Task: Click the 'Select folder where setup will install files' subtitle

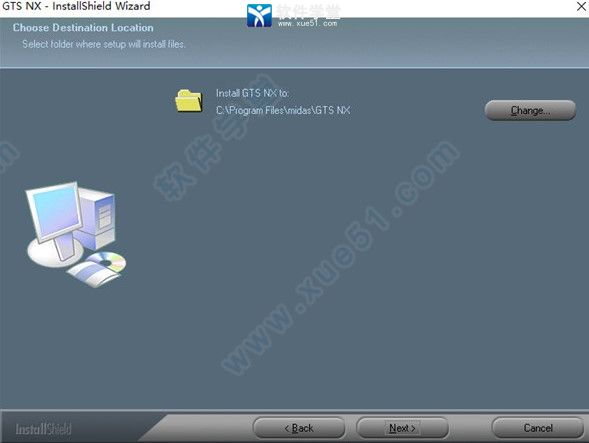Action: 104,44
